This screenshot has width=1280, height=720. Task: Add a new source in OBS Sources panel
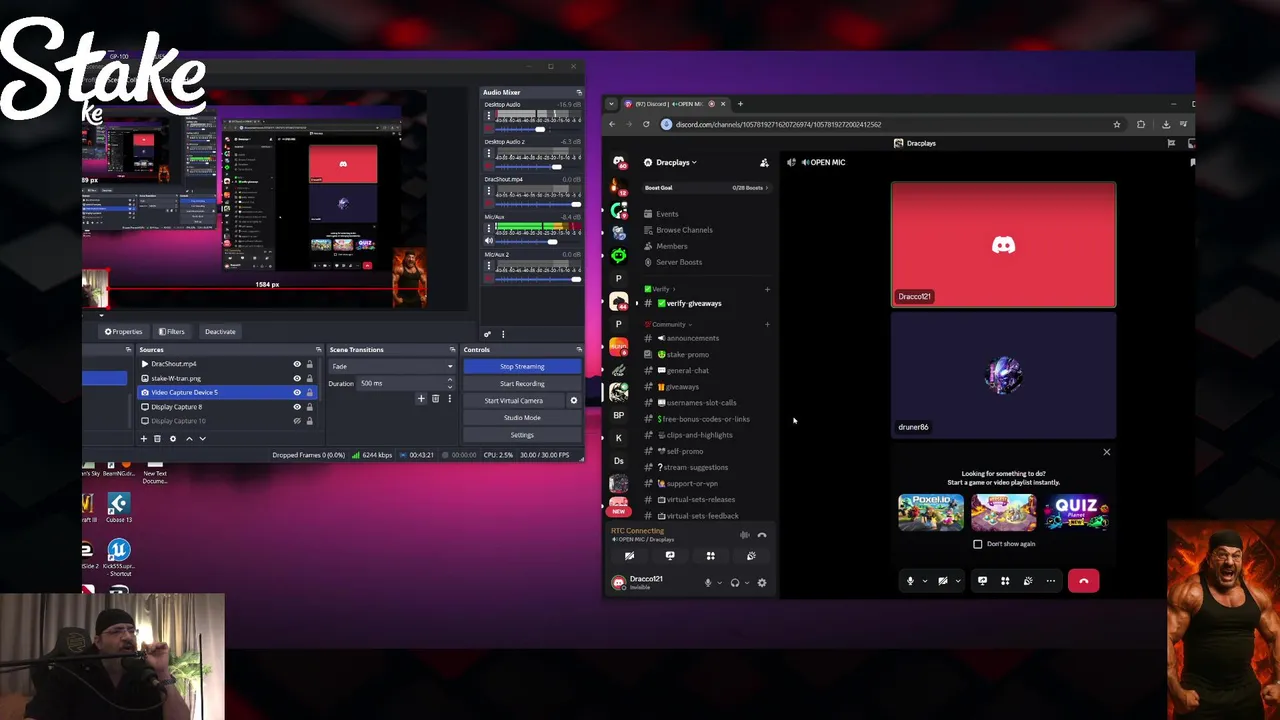[x=143, y=438]
